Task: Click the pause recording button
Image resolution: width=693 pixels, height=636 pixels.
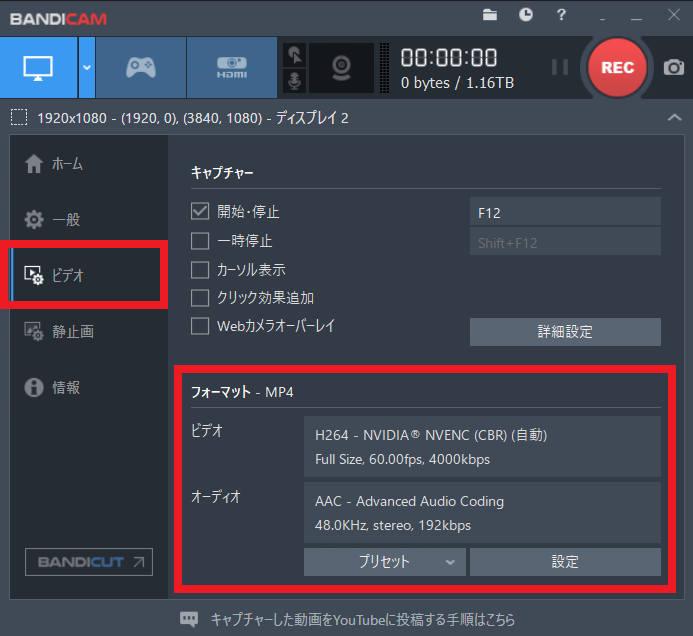Action: (560, 67)
